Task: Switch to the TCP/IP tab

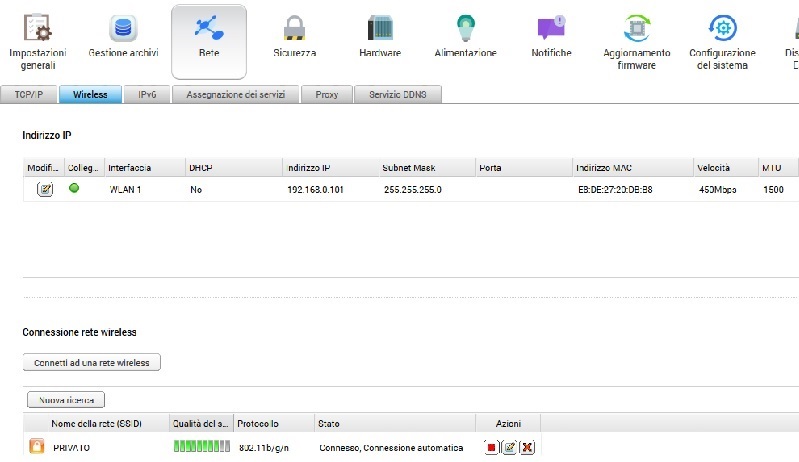Action: pos(28,95)
